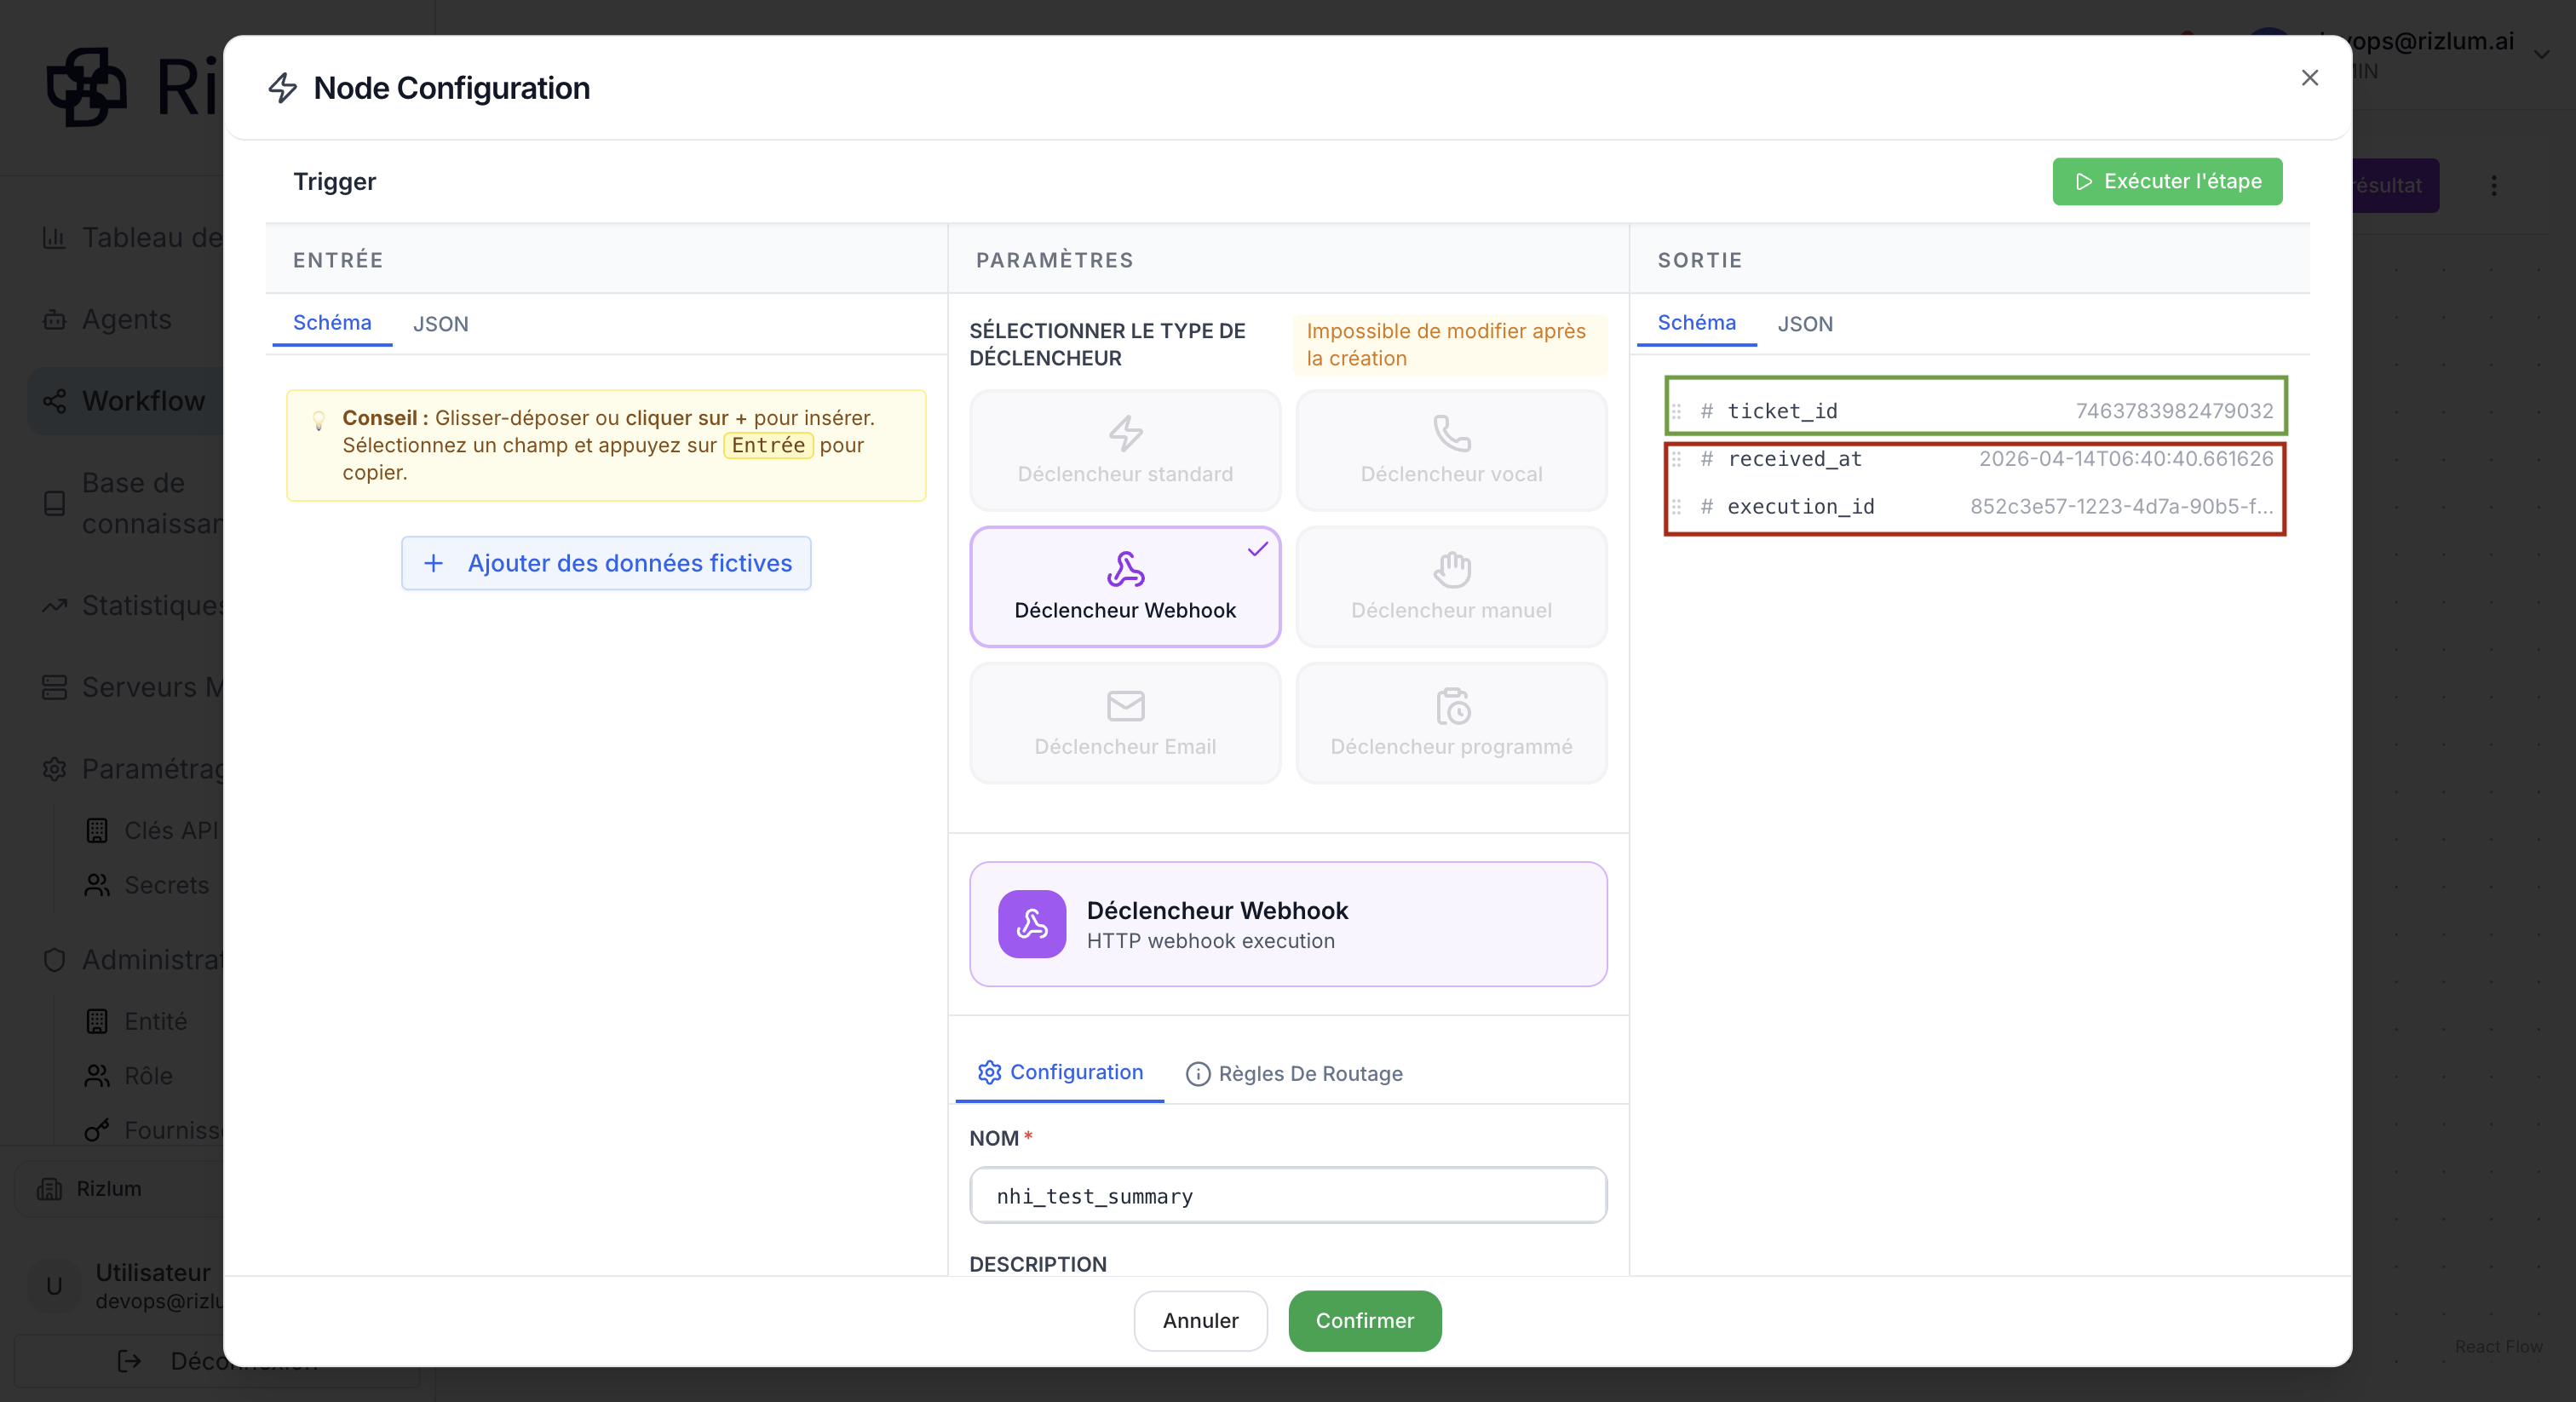This screenshot has width=2576, height=1402.
Task: Switch to the JSON tab under SORTIE
Action: coord(1805,323)
